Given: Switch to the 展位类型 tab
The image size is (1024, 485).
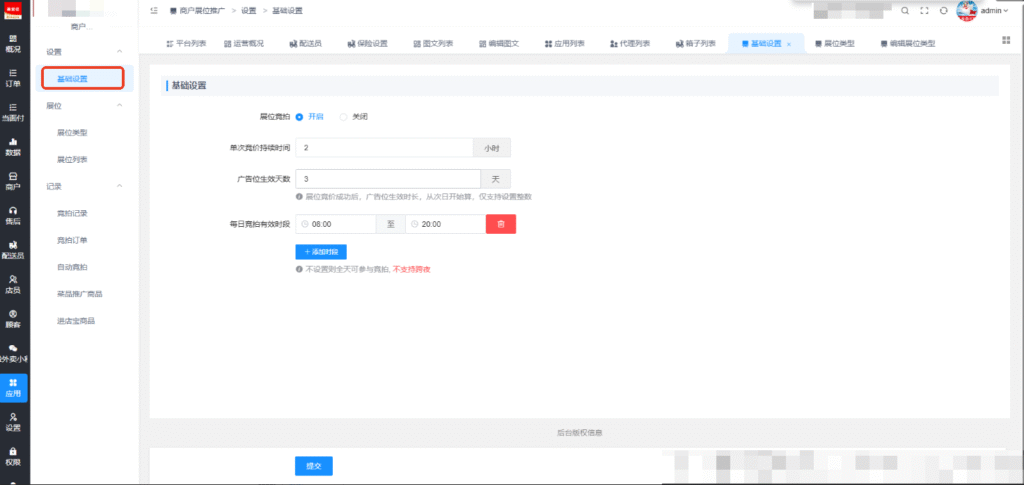Looking at the screenshot, I should 835,44.
